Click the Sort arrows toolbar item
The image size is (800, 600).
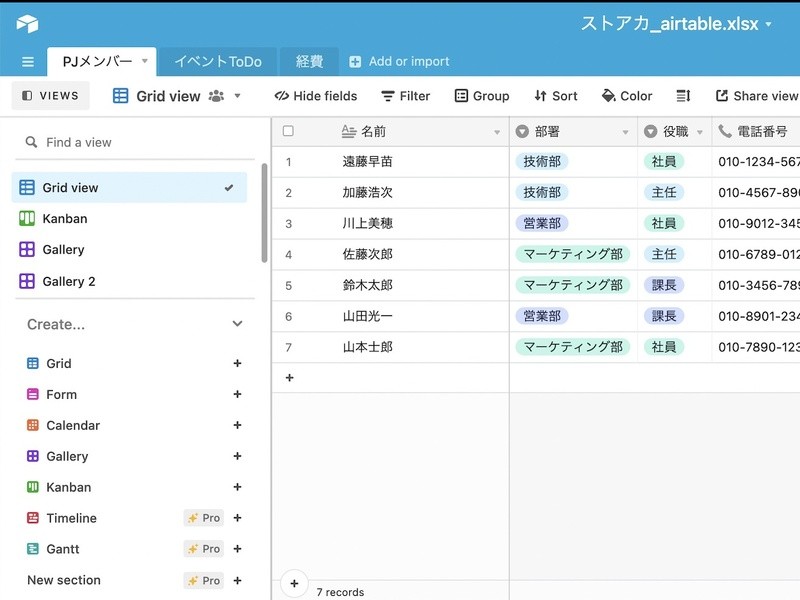[555, 96]
